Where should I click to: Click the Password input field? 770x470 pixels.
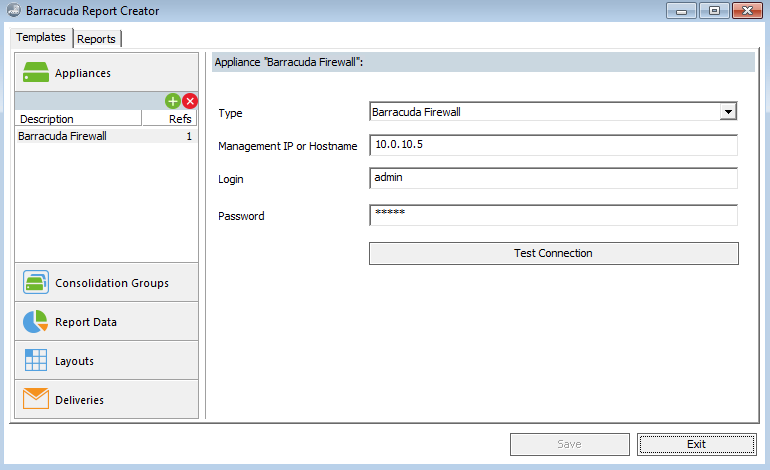coord(553,215)
